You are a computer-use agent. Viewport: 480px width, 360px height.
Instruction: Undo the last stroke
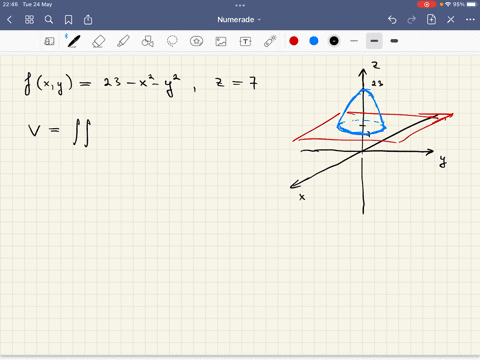tap(392, 20)
